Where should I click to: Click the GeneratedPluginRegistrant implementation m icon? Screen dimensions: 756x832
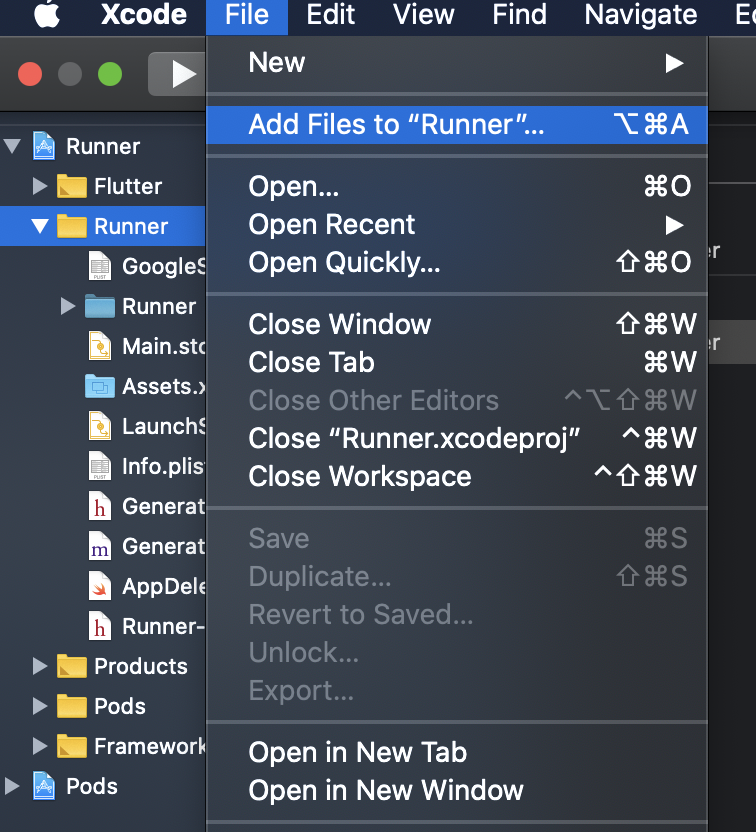[100, 546]
